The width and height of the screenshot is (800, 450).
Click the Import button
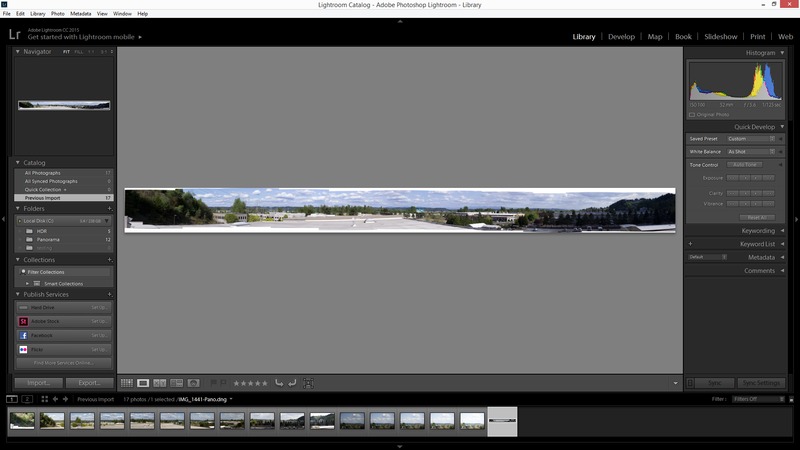click(x=39, y=383)
